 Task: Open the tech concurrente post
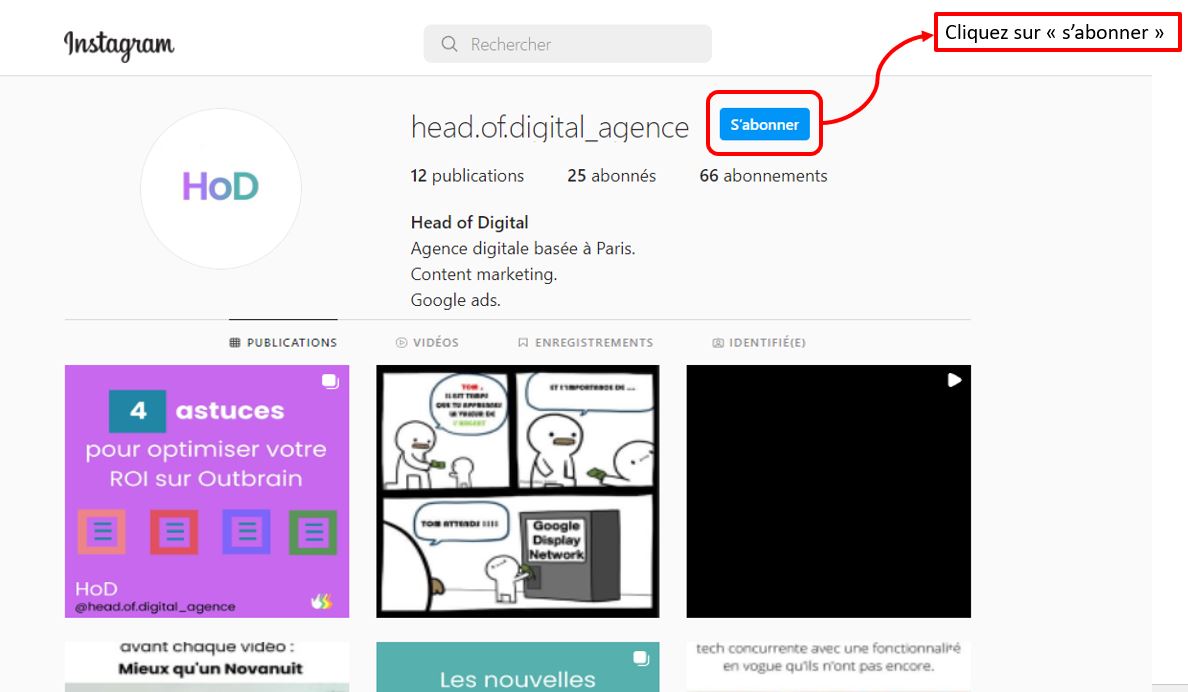tap(828, 667)
